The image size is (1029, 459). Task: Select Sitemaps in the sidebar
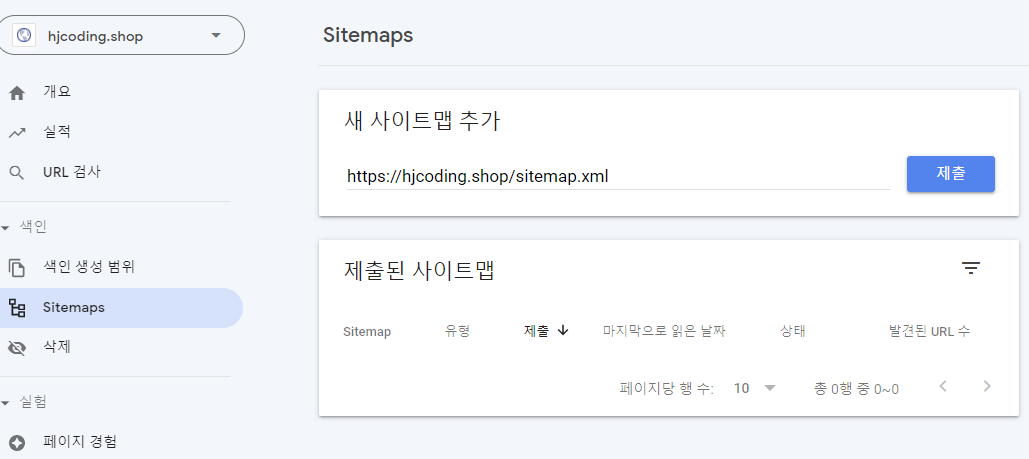121,307
